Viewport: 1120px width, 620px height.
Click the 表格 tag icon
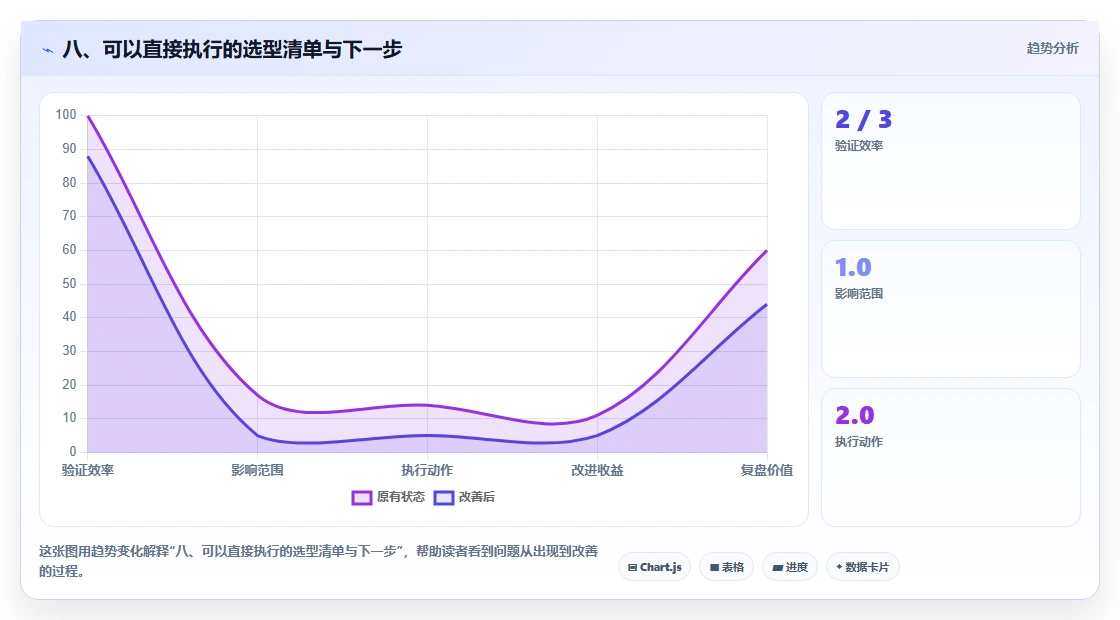(714, 567)
